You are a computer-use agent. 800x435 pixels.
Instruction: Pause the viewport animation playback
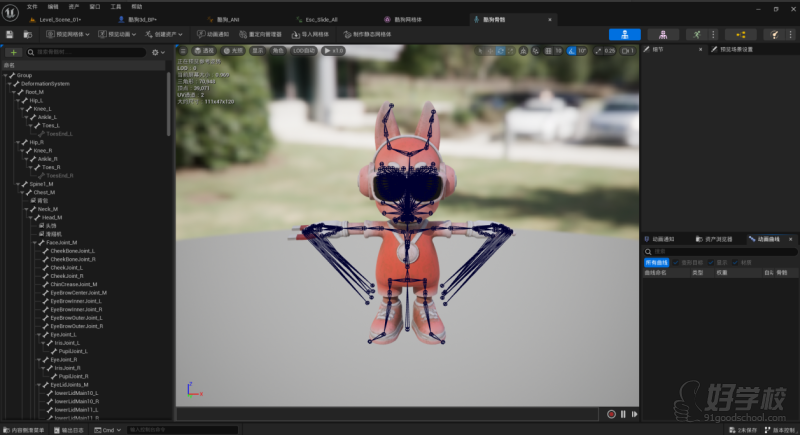pos(623,414)
